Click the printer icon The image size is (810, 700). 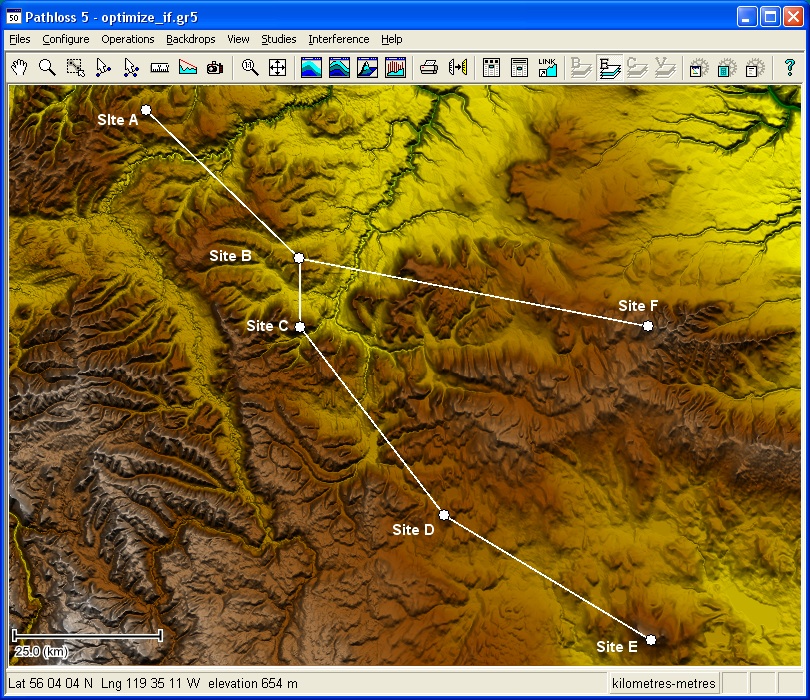[429, 67]
